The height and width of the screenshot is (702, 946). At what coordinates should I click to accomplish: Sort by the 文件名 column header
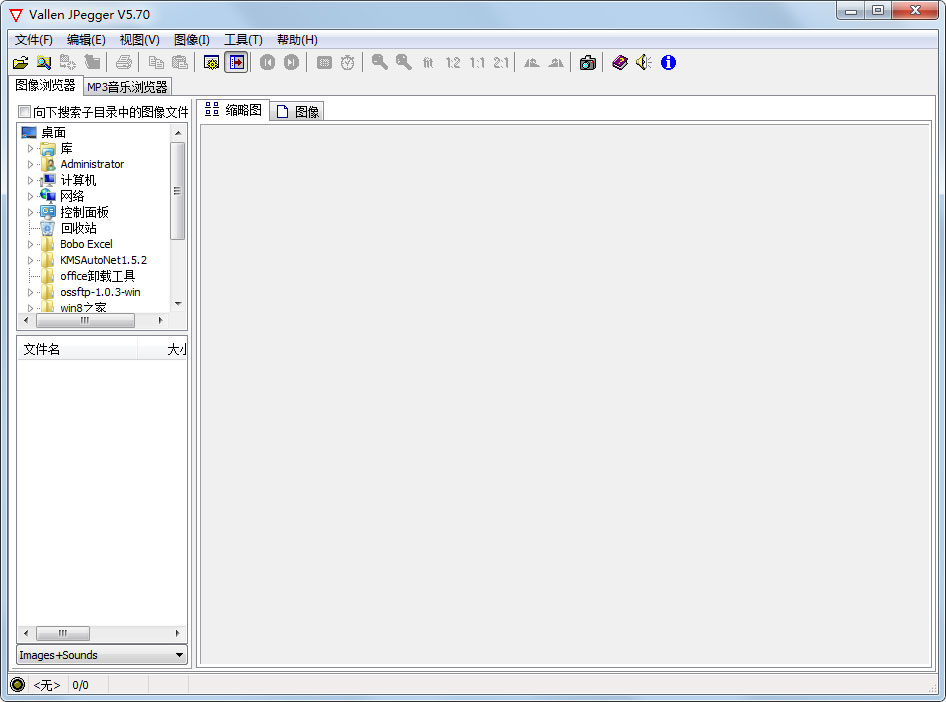click(76, 349)
